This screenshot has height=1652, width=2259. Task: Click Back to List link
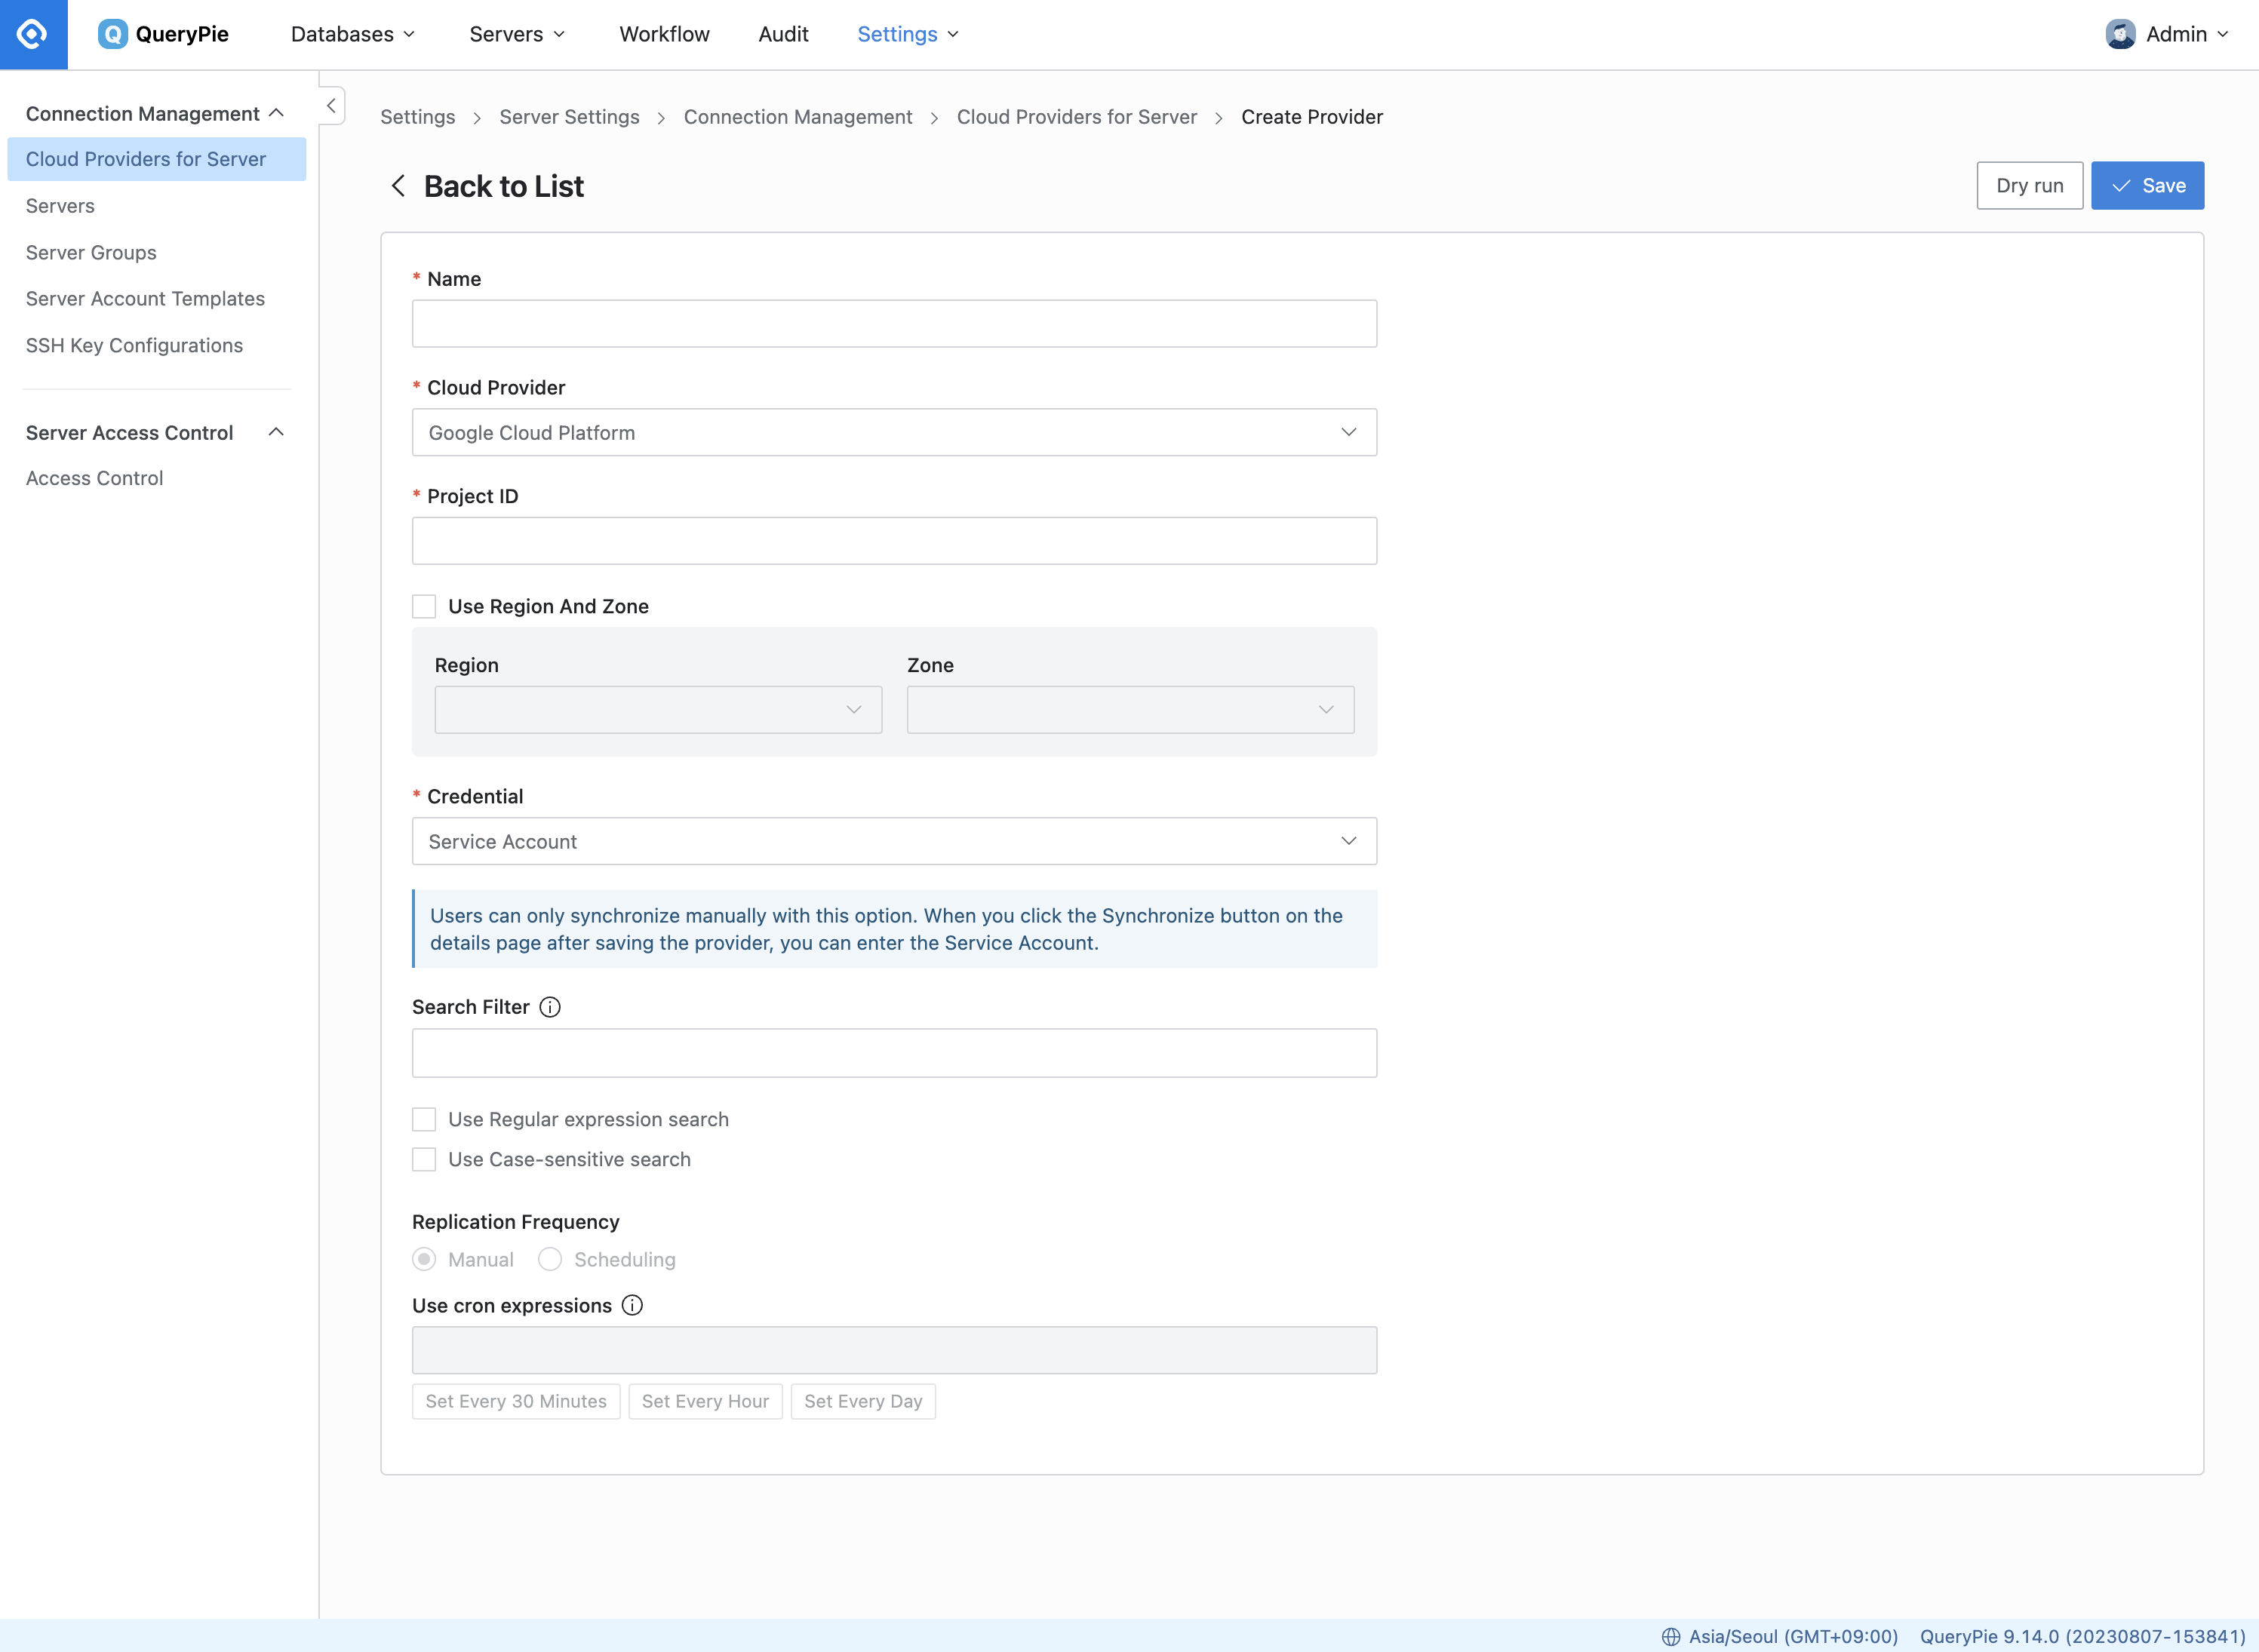click(503, 186)
